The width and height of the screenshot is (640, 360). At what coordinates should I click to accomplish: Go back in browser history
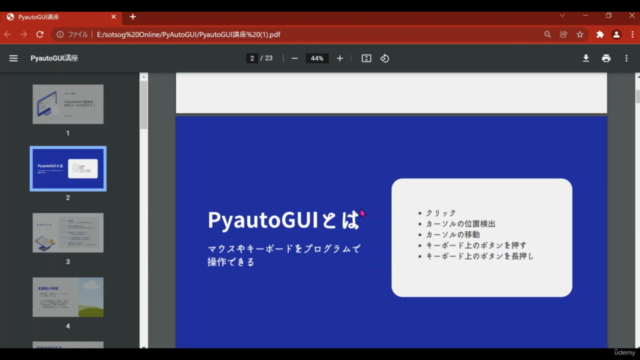7,35
